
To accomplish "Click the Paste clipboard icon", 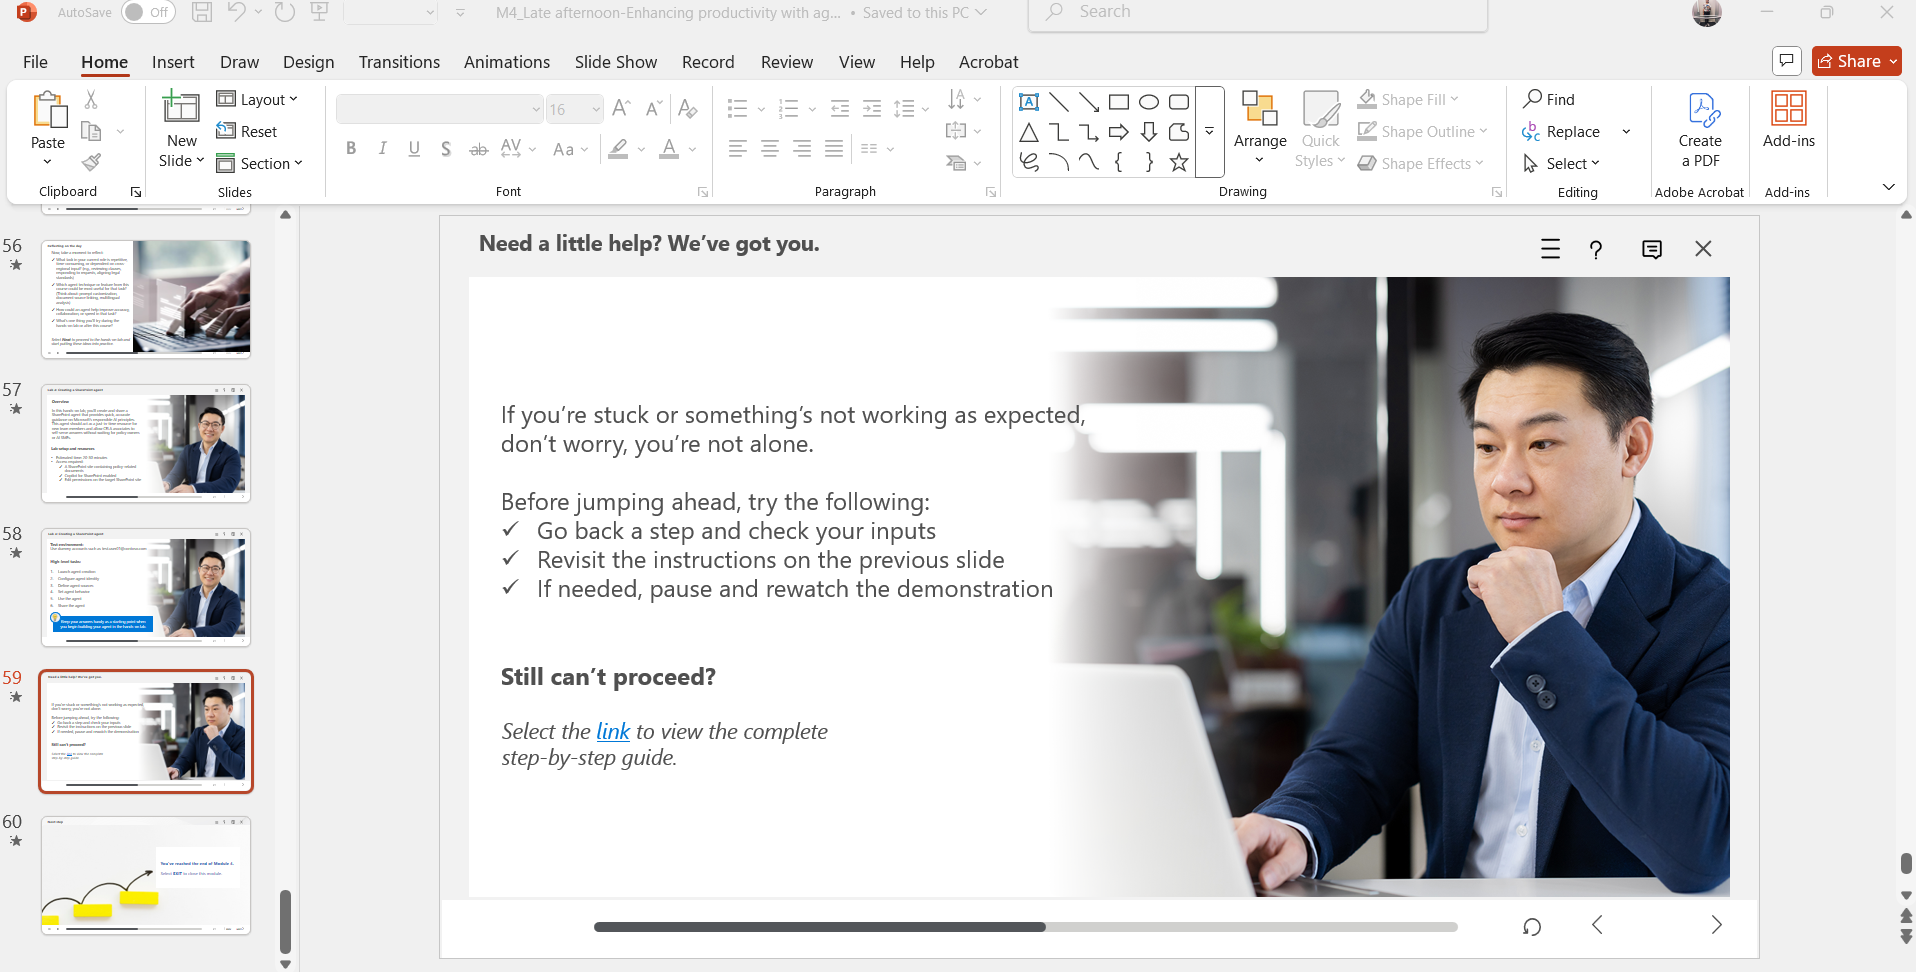I will click(48, 110).
